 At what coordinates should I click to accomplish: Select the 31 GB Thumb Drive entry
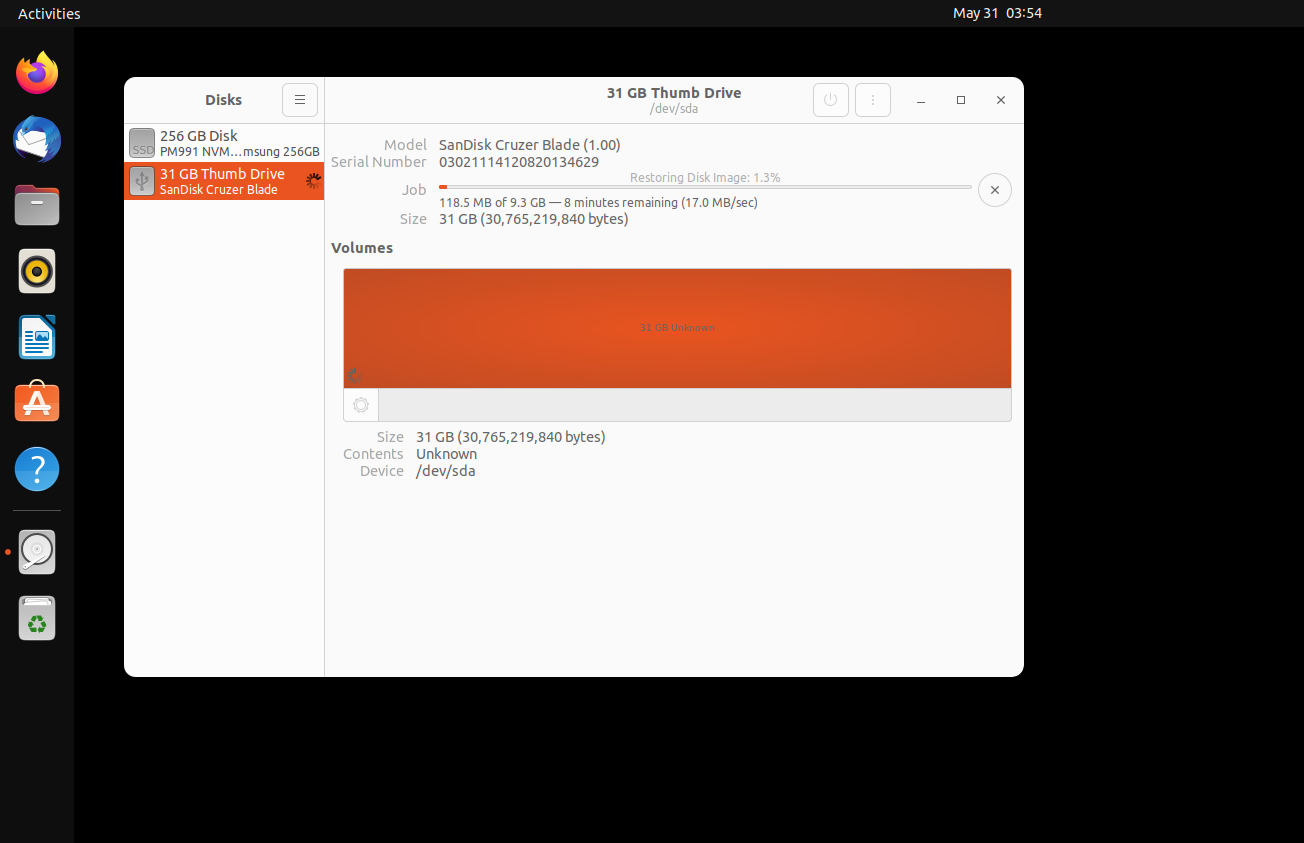click(x=224, y=181)
